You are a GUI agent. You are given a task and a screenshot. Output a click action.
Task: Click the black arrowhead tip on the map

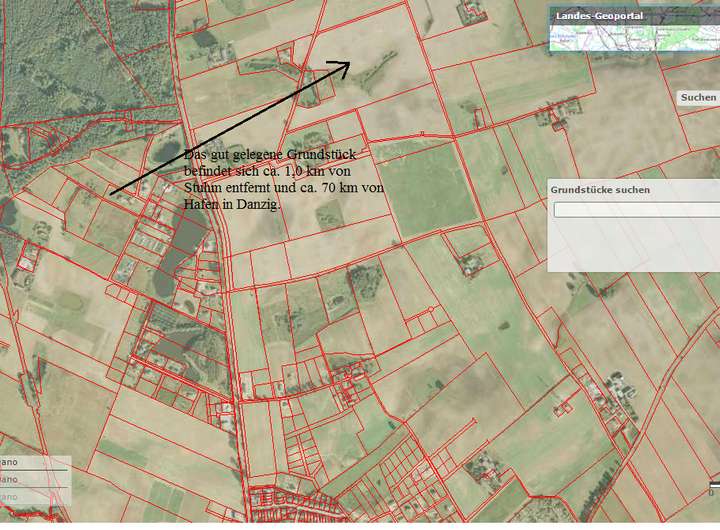point(347,64)
